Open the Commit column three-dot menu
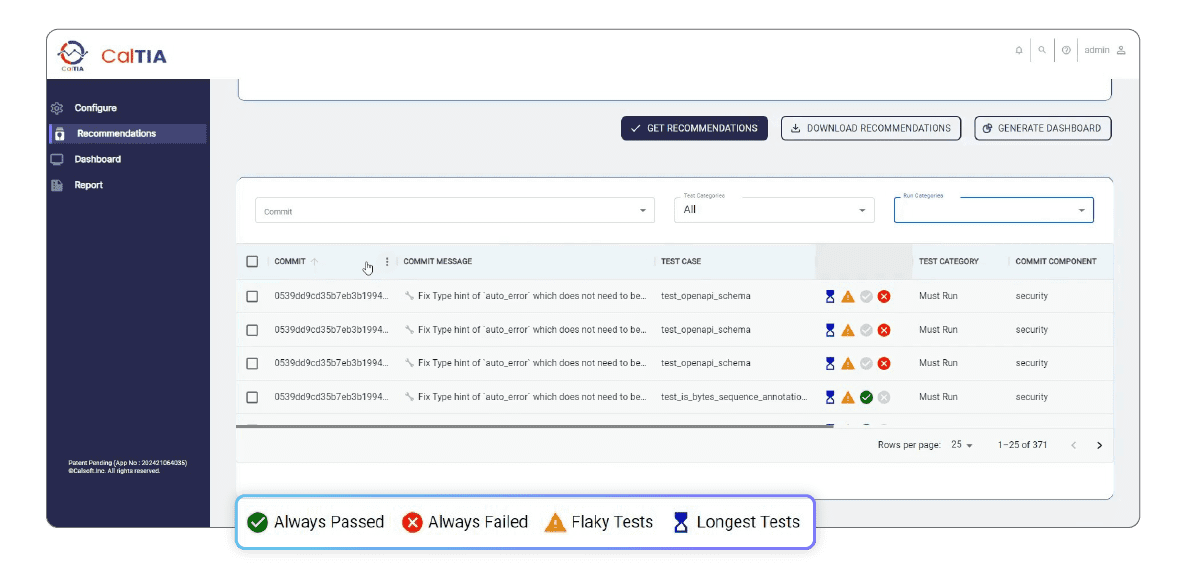This screenshot has width=1200, height=575. pos(387,262)
